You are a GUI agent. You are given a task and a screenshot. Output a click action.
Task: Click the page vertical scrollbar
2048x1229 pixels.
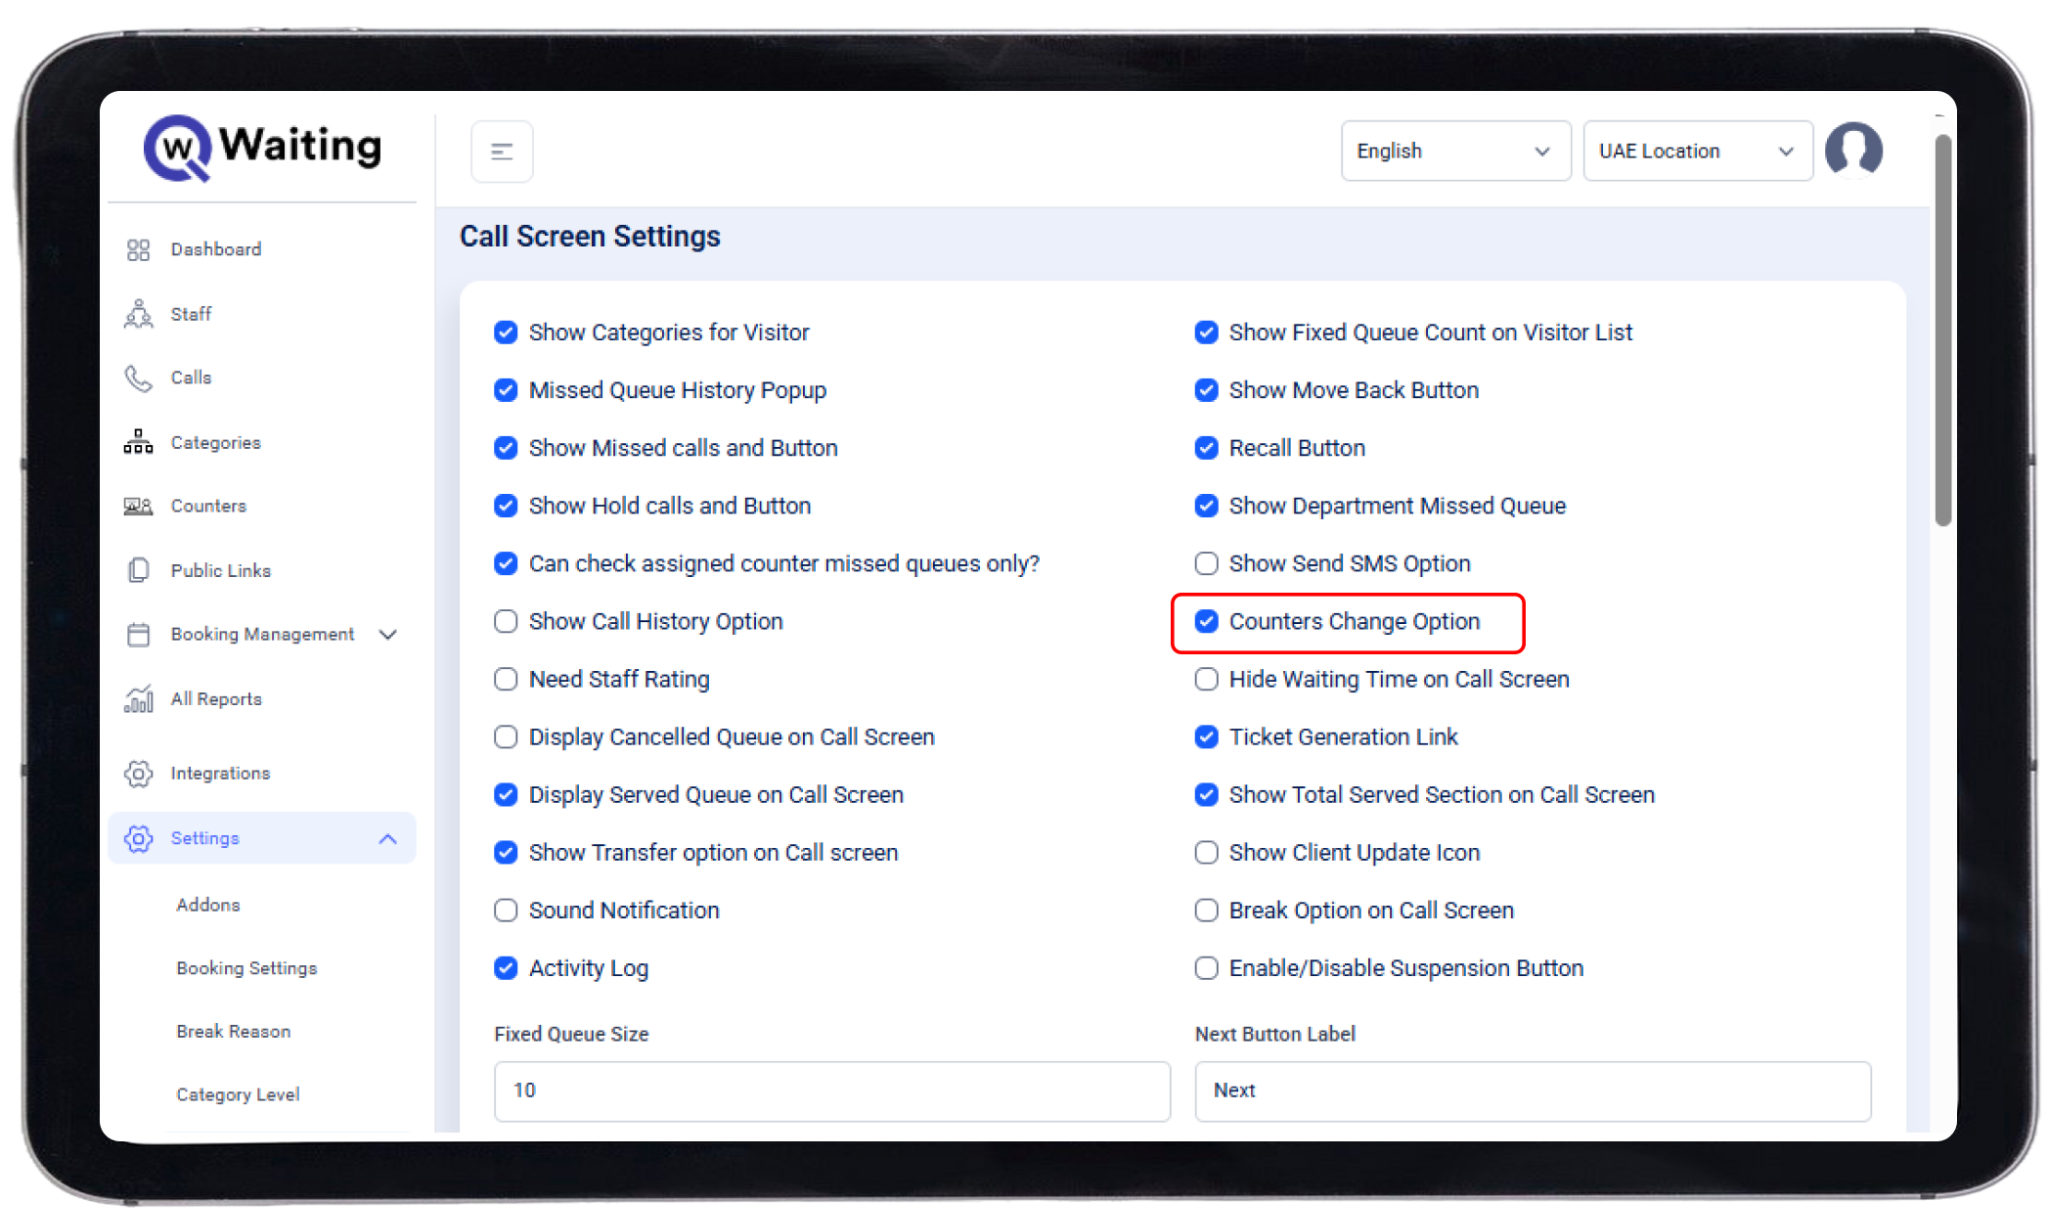pos(1943,330)
